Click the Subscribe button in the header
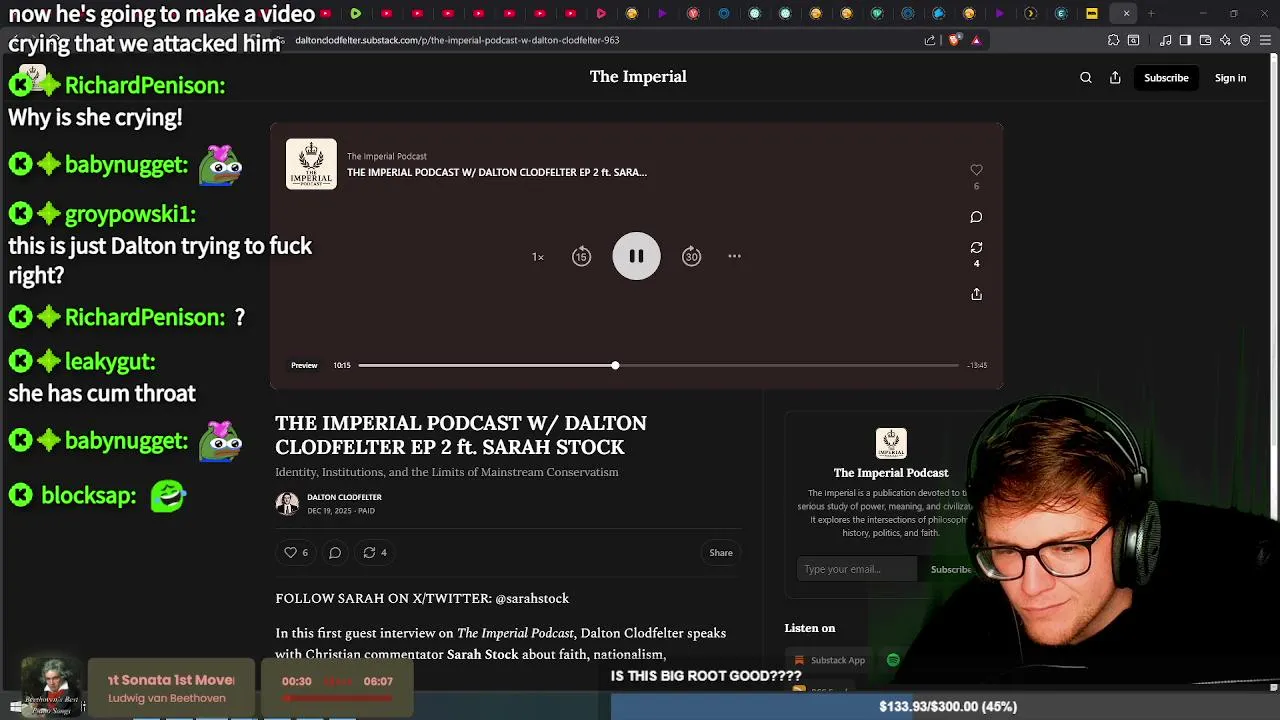 (x=1166, y=78)
